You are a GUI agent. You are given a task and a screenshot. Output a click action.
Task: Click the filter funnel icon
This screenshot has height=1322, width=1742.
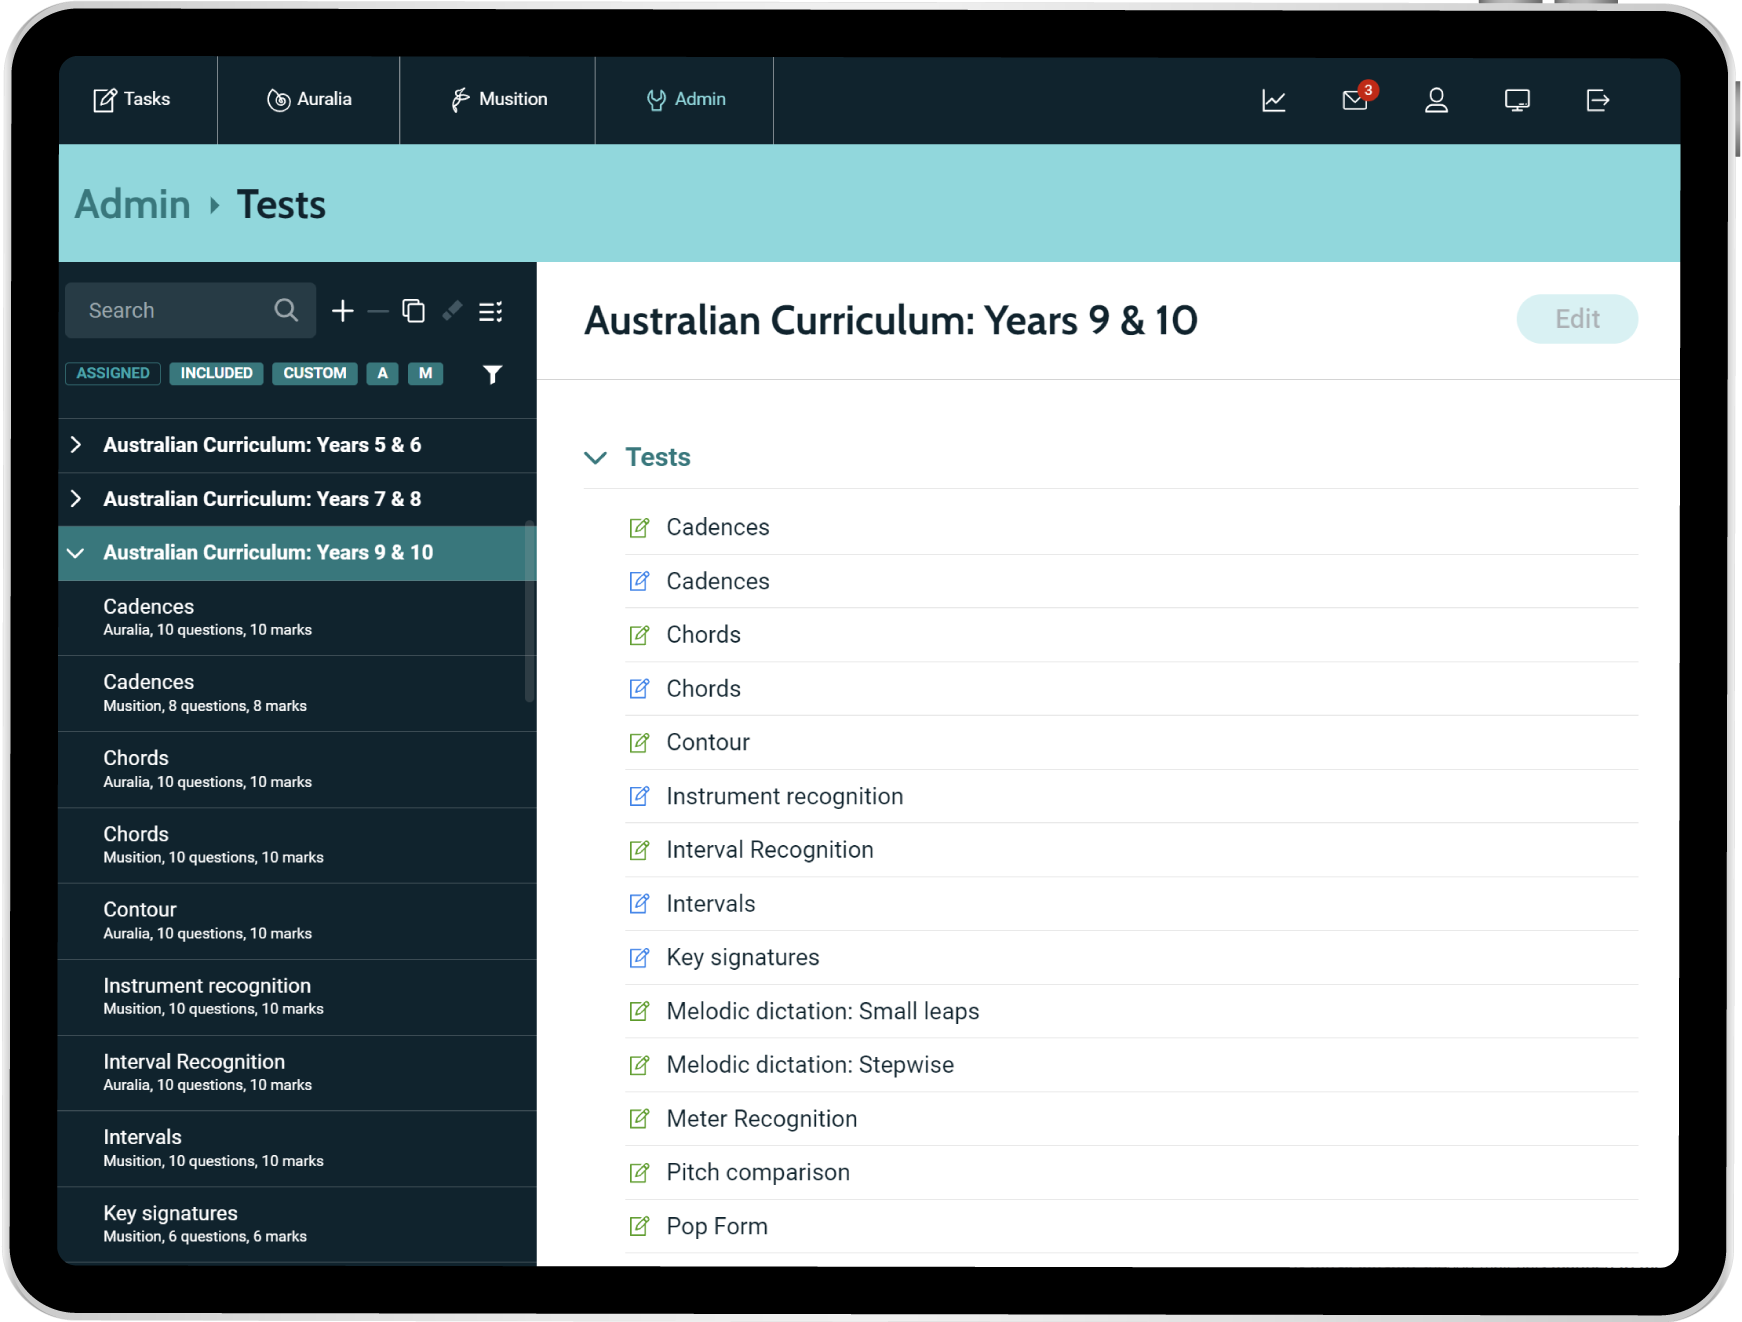[492, 374]
